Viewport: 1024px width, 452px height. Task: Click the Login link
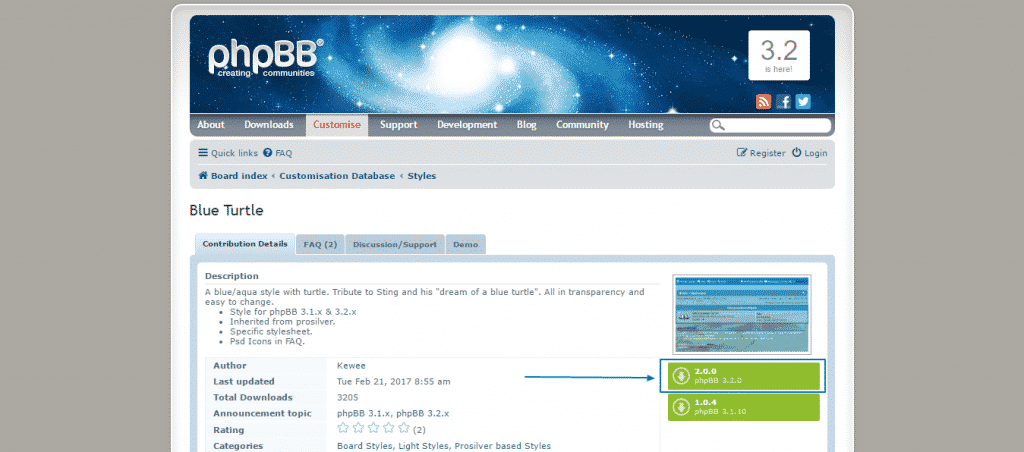tap(810, 153)
